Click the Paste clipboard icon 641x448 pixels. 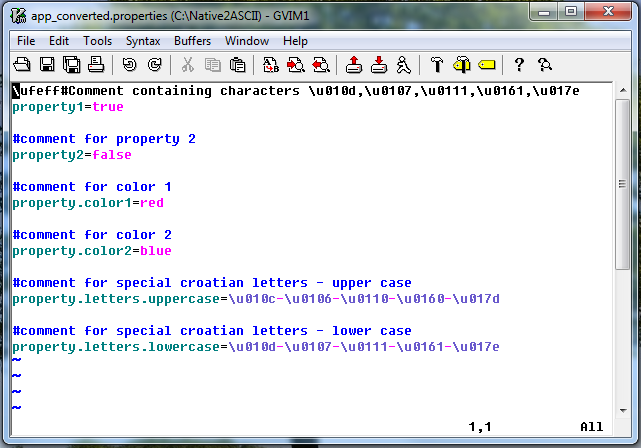(238, 65)
